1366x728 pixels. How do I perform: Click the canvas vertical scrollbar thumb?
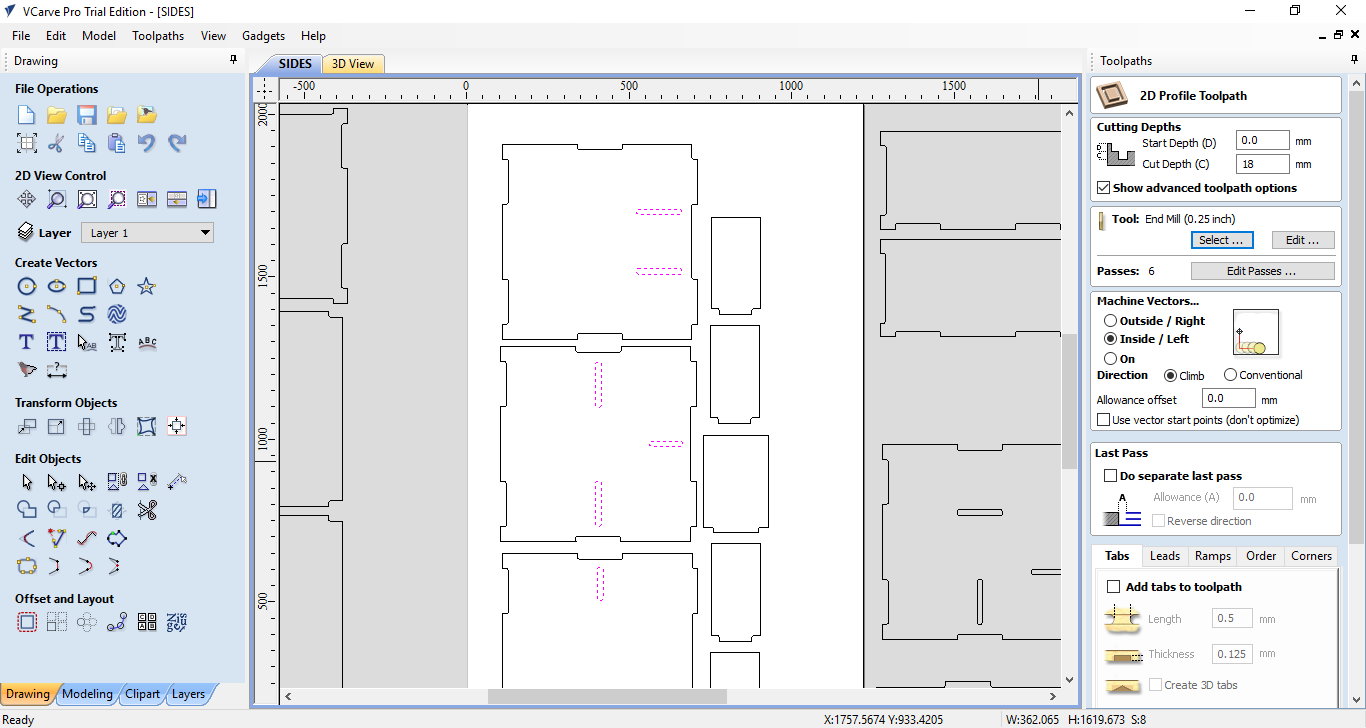coord(1069,402)
